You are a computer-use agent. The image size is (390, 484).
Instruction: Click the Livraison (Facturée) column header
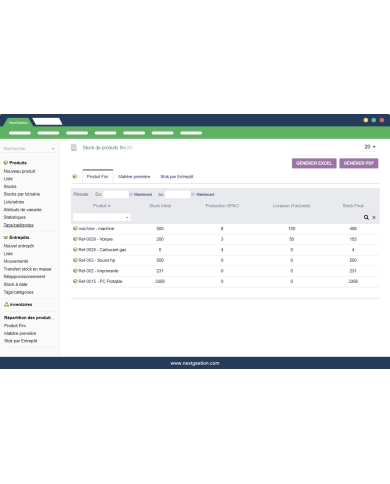292,206
